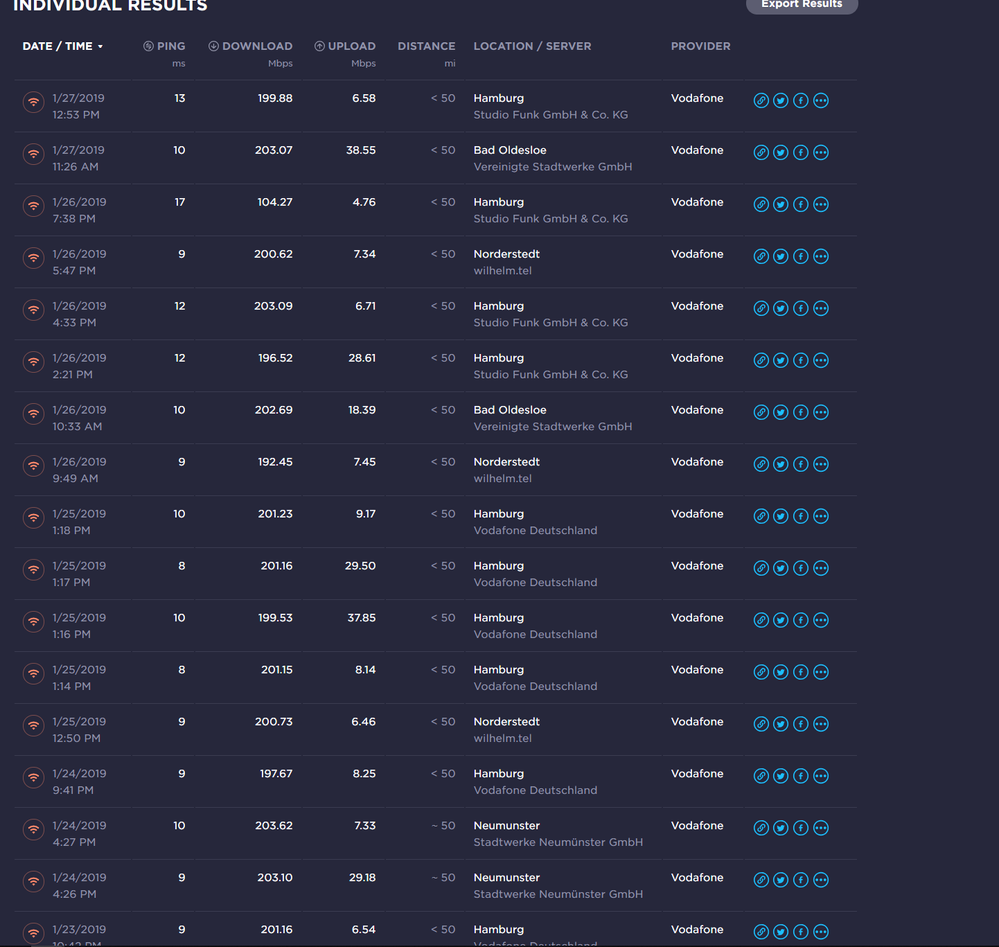Tweet the 1/26/2019 5:47 PM result
This screenshot has width=999, height=947.
(780, 256)
